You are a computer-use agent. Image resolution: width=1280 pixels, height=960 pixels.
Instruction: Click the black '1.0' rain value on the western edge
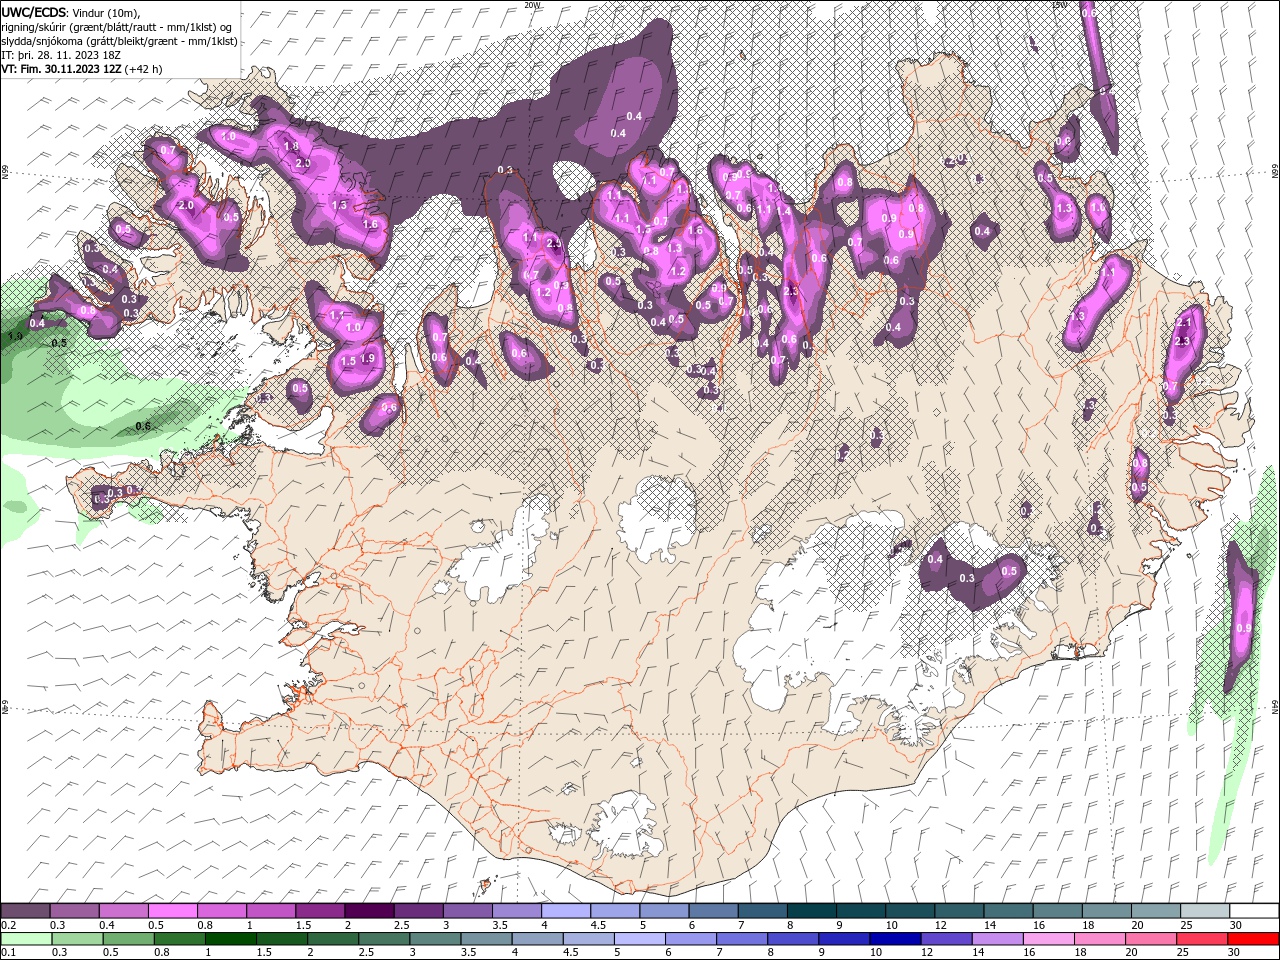tap(15, 337)
